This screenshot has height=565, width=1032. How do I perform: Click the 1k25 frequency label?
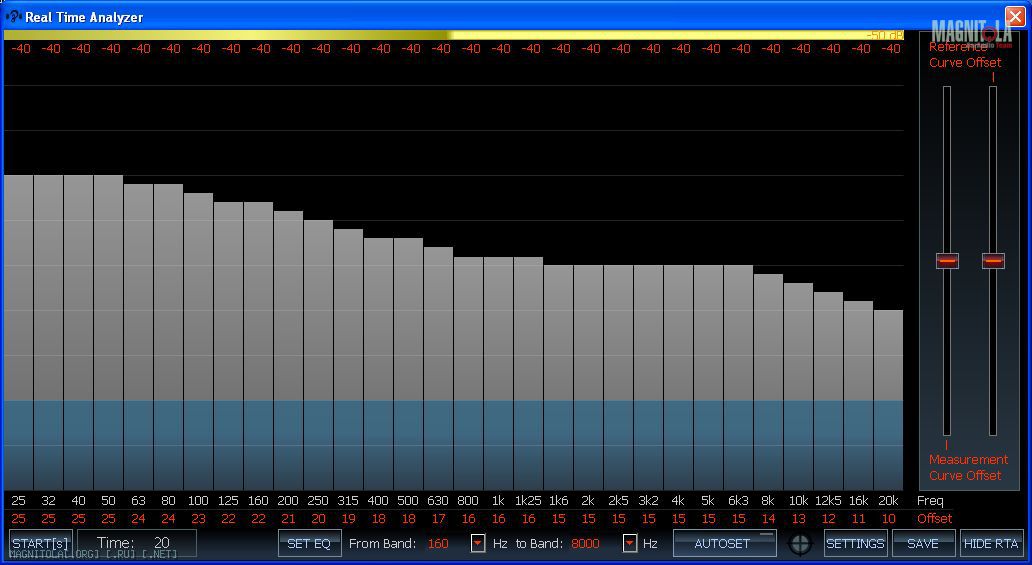[x=528, y=500]
